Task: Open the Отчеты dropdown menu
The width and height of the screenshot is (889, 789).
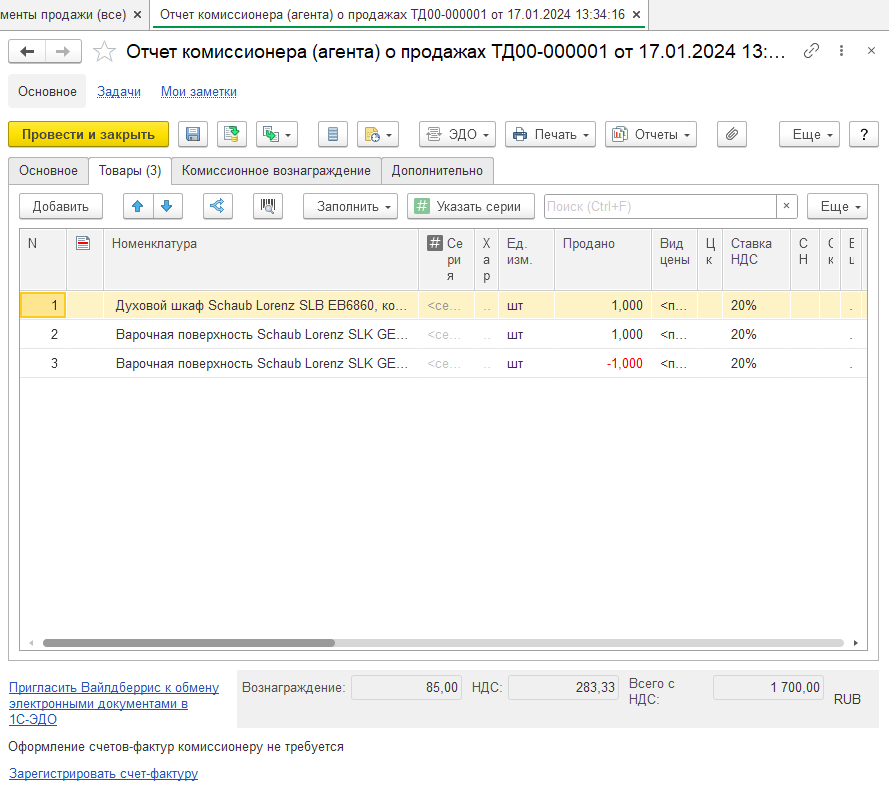Action: [x=650, y=134]
